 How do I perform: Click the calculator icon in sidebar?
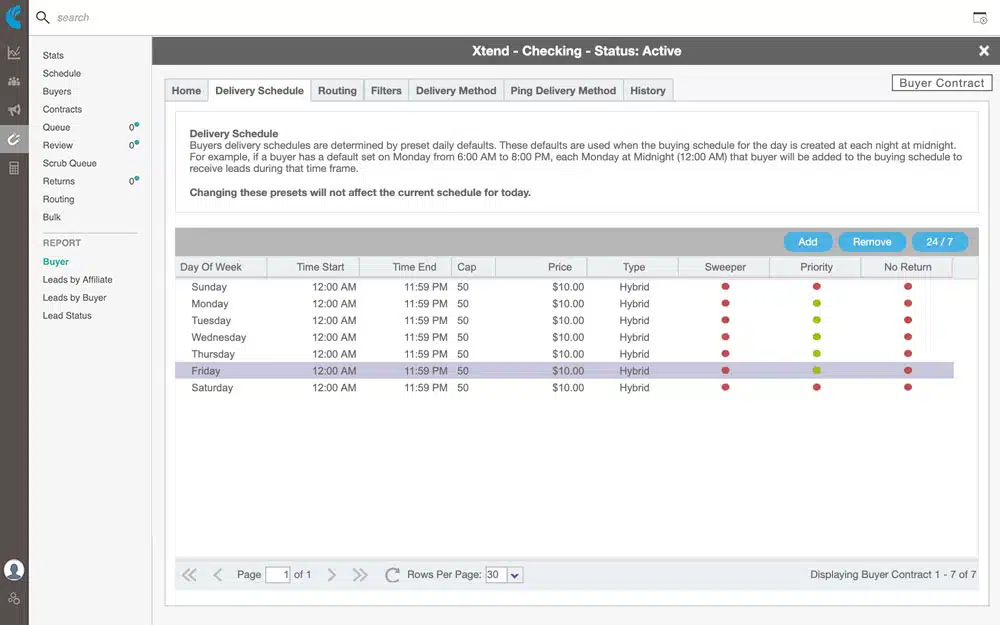coord(14,168)
